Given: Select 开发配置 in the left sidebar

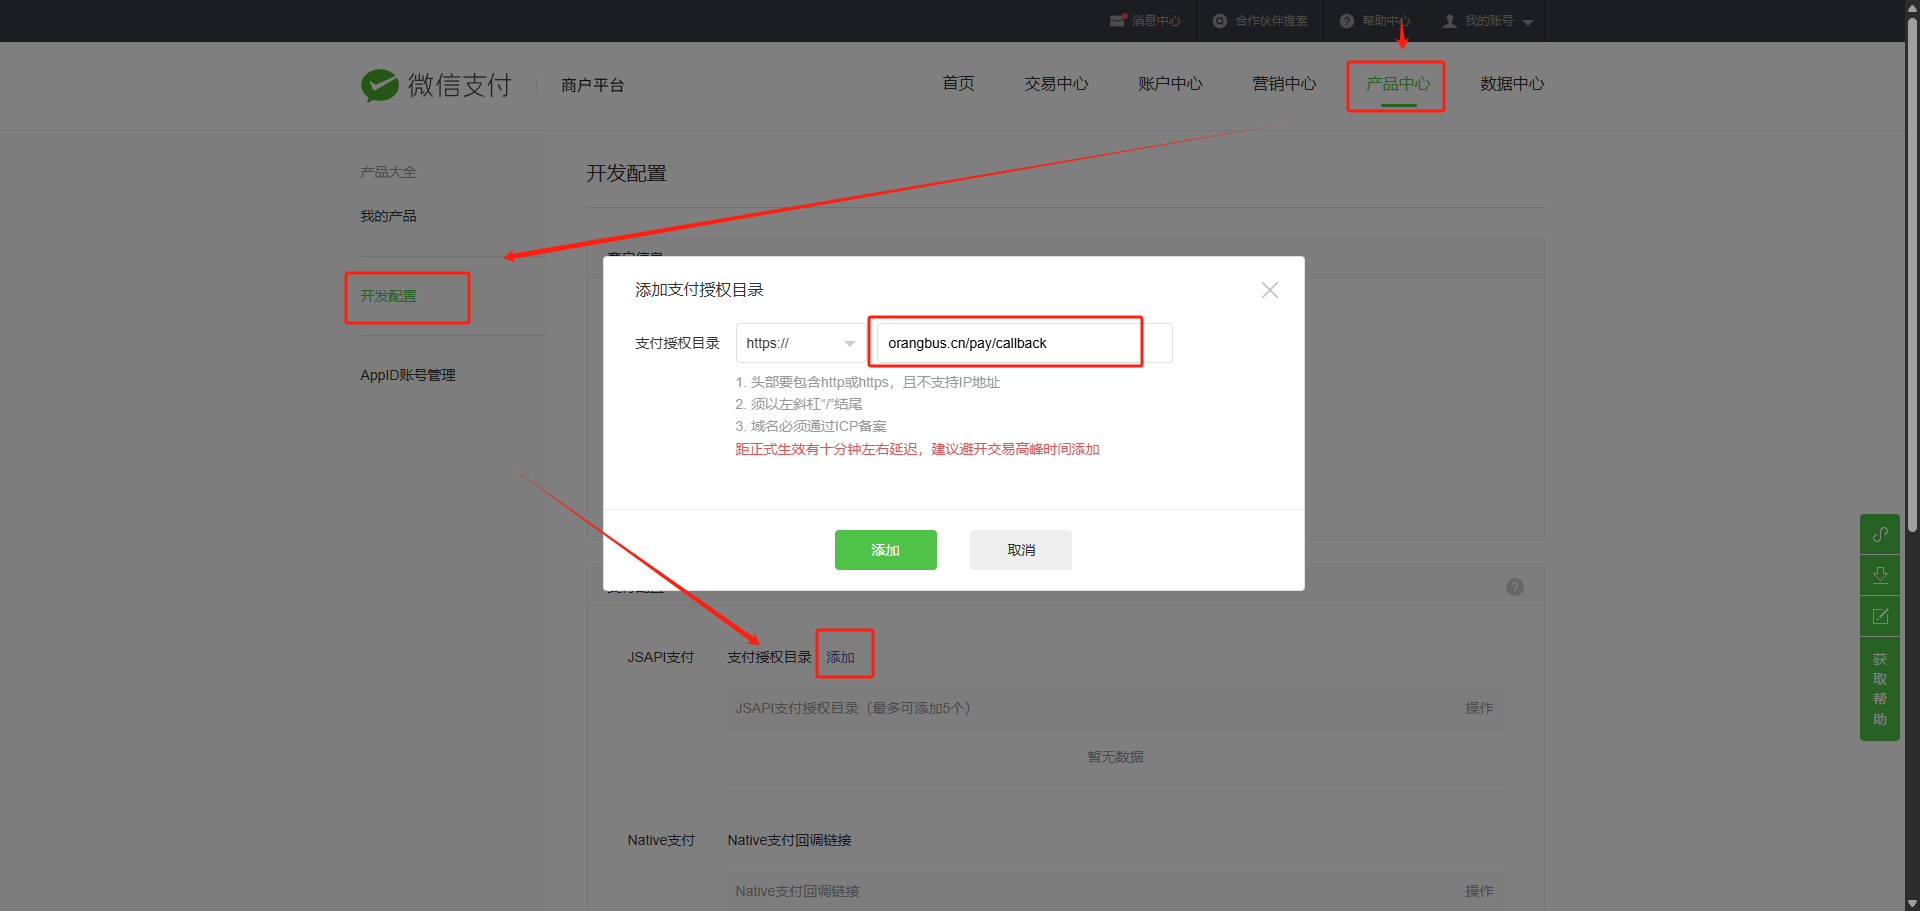Looking at the screenshot, I should point(389,296).
